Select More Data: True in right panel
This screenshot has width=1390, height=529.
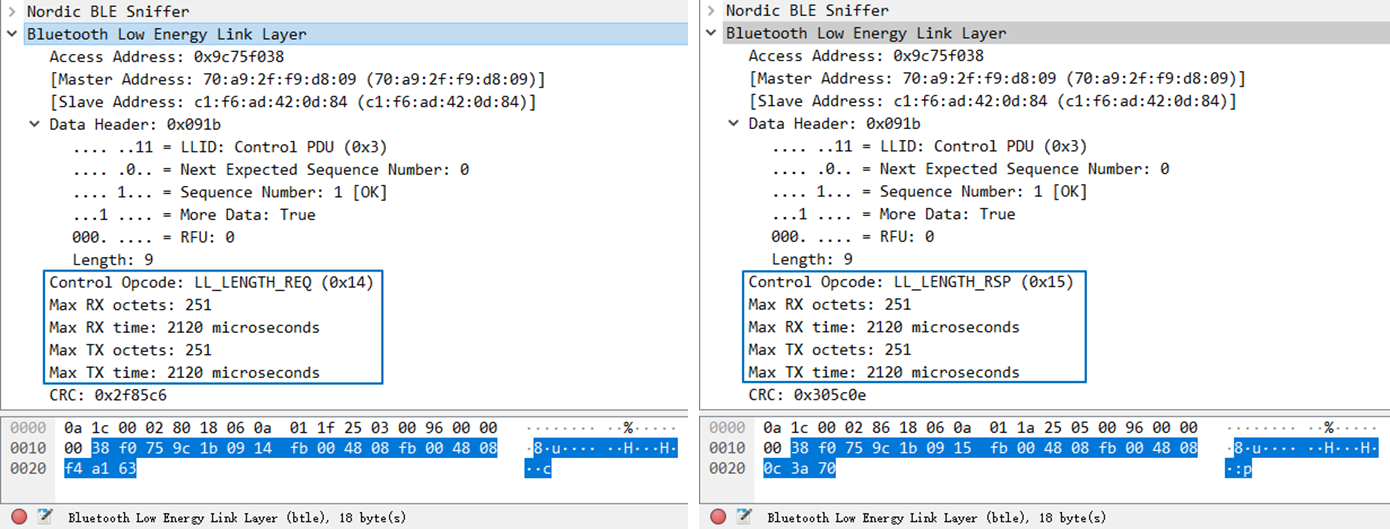tap(893, 214)
